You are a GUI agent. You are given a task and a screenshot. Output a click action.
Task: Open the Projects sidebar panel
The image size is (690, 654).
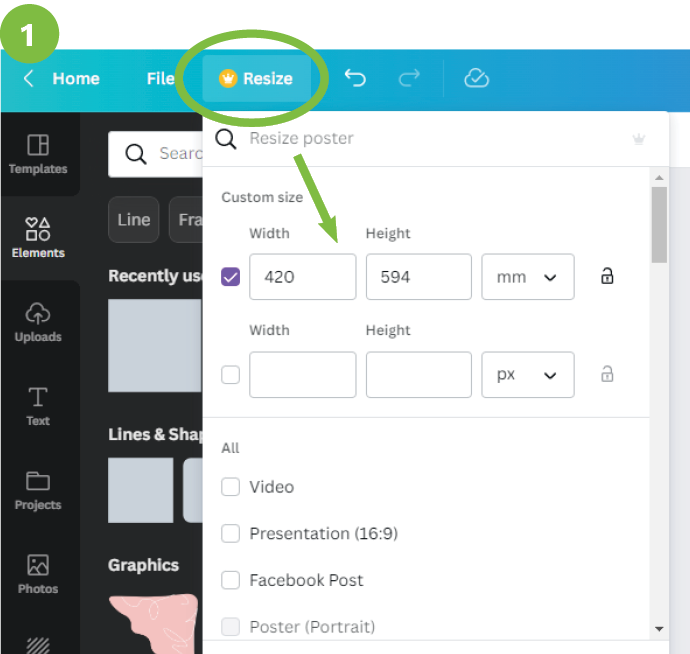point(38,490)
